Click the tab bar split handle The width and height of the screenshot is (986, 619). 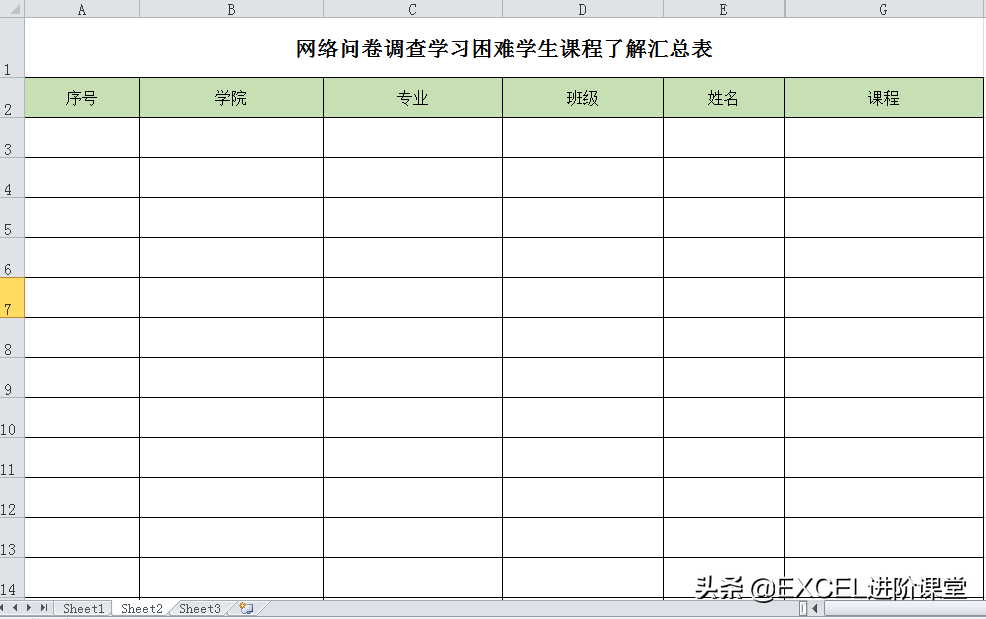click(803, 608)
